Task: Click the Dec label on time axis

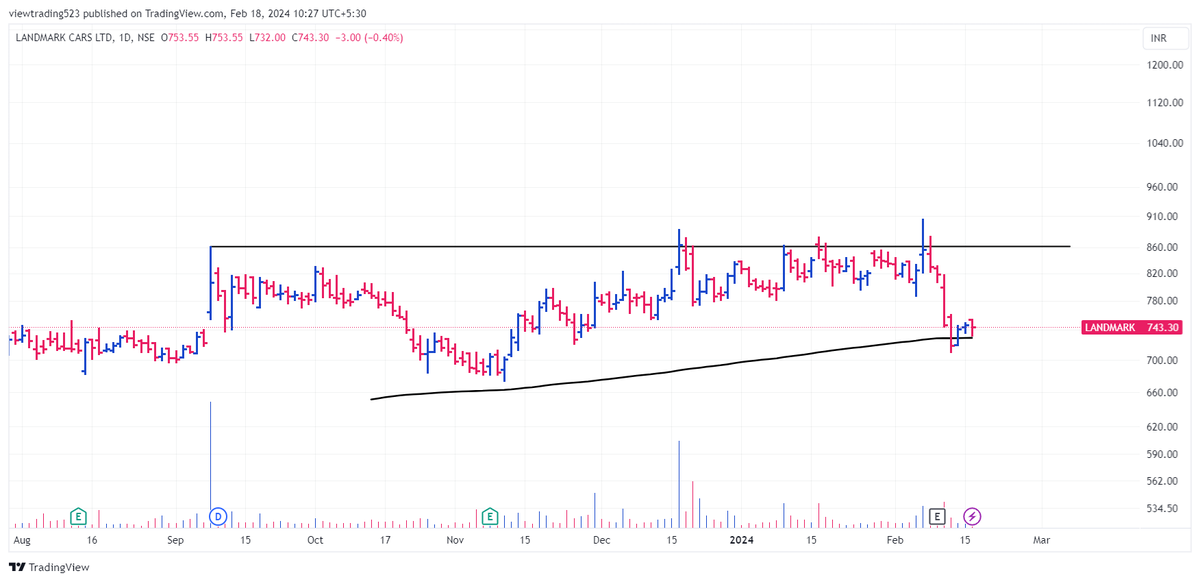Action: (x=601, y=540)
